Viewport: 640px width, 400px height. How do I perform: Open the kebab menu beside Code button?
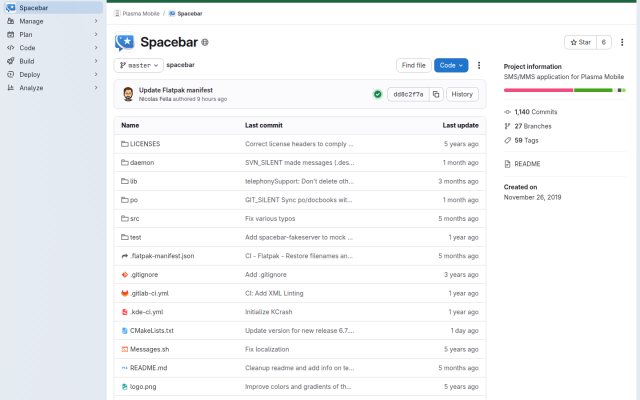(x=479, y=65)
